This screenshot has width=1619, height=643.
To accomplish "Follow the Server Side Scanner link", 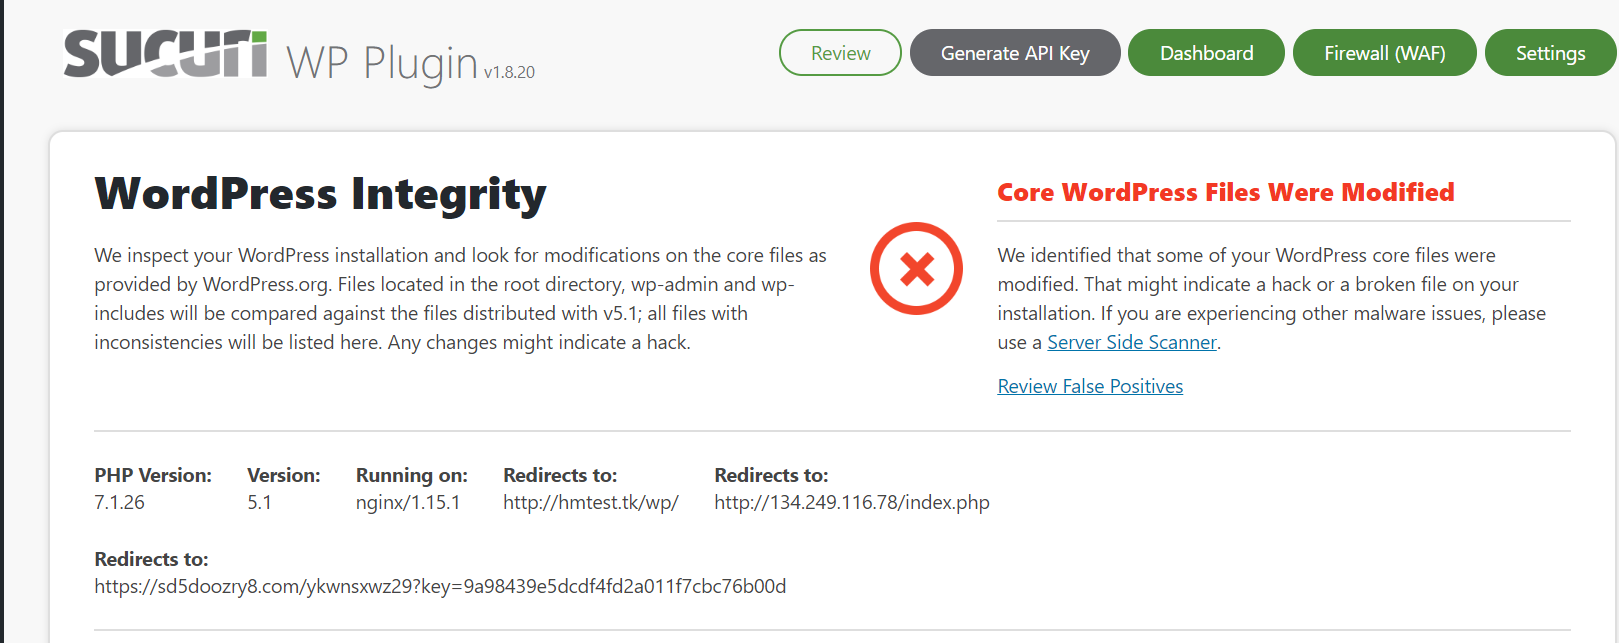I will [1132, 342].
